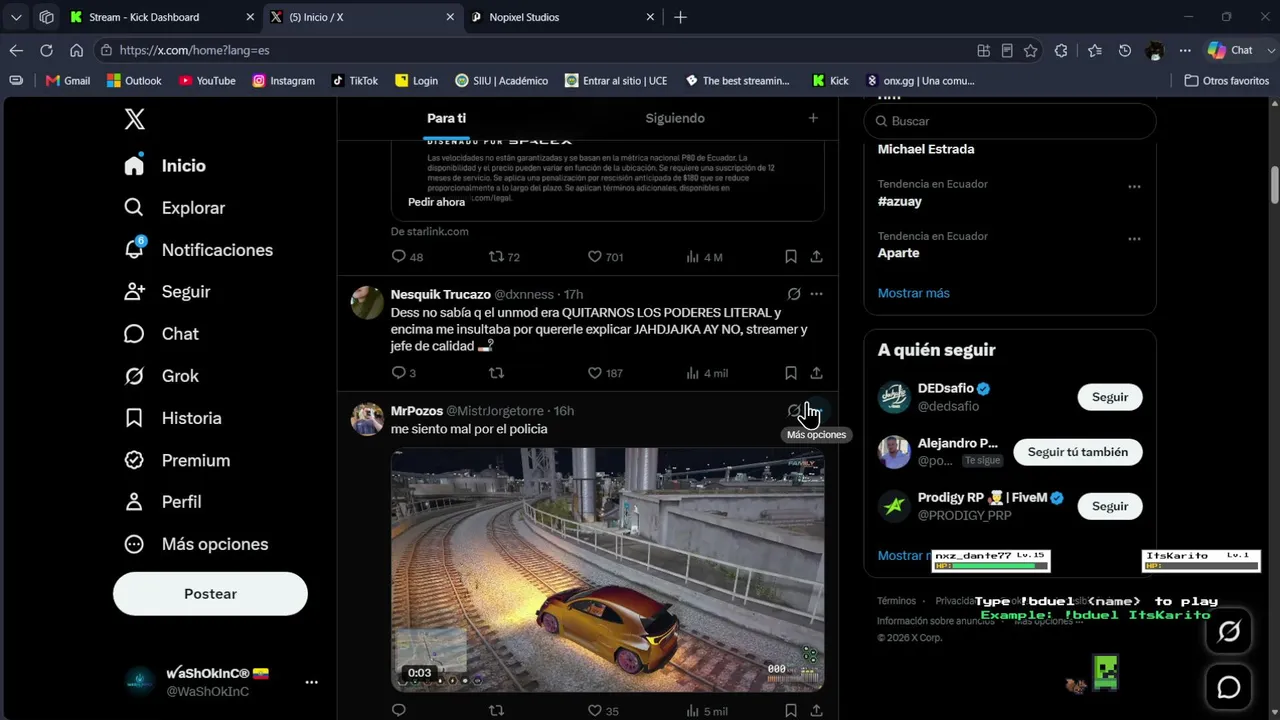Repost the Nesquik Trucazo post
The height and width of the screenshot is (720, 1280).
coord(496,373)
